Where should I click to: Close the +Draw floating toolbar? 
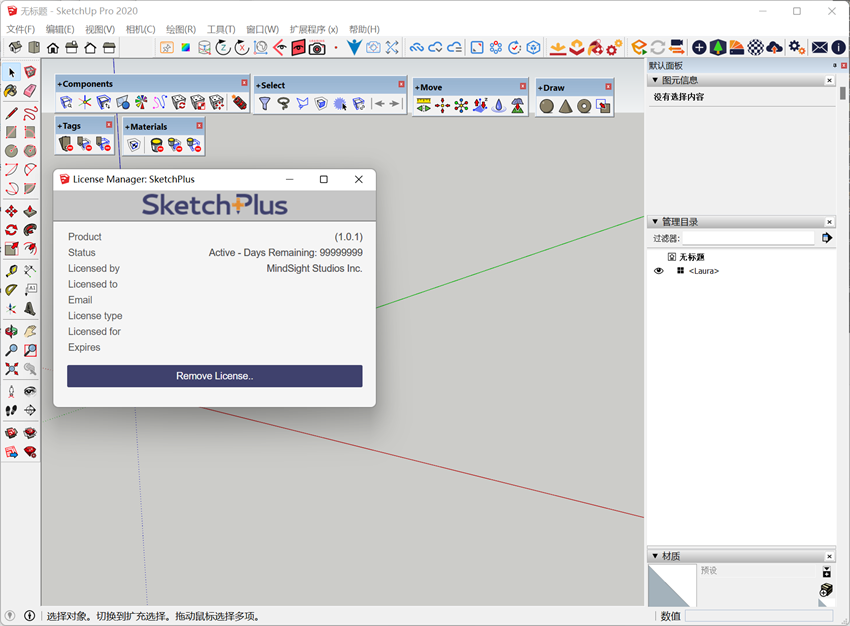tap(608, 87)
